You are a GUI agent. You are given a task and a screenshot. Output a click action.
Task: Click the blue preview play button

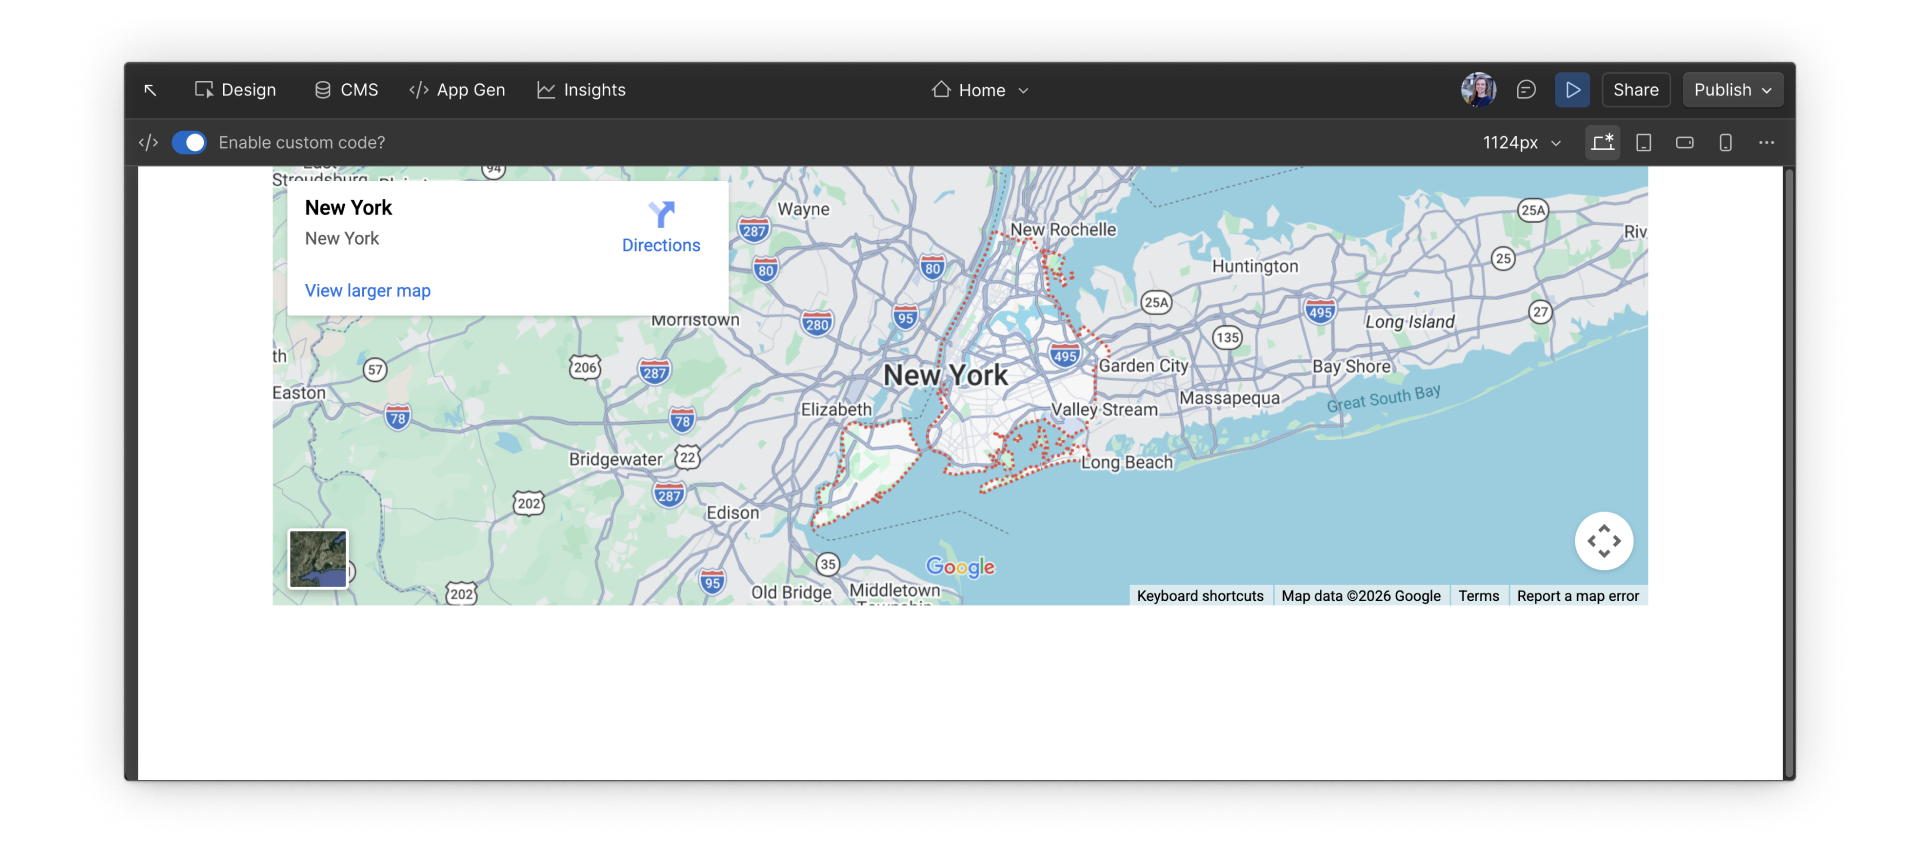click(1572, 90)
